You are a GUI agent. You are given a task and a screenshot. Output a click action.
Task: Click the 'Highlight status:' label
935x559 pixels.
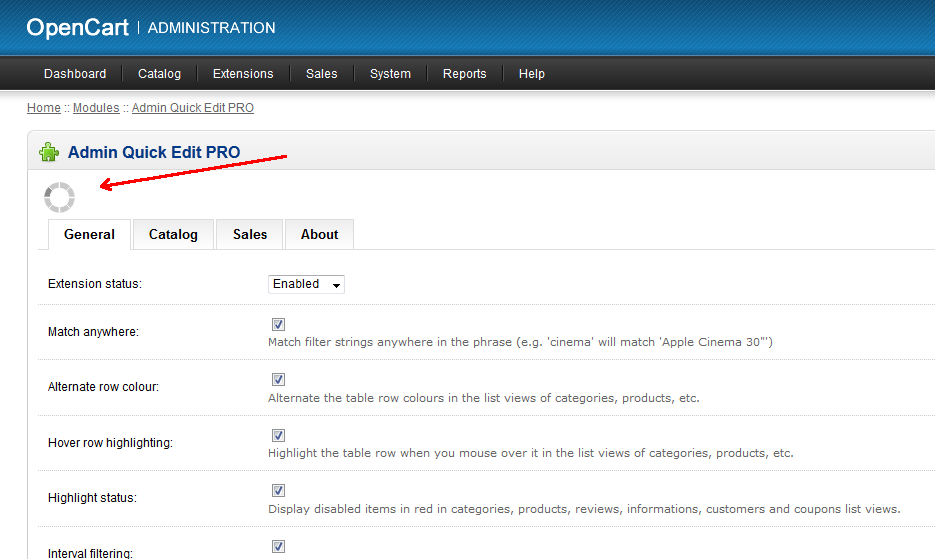point(92,498)
